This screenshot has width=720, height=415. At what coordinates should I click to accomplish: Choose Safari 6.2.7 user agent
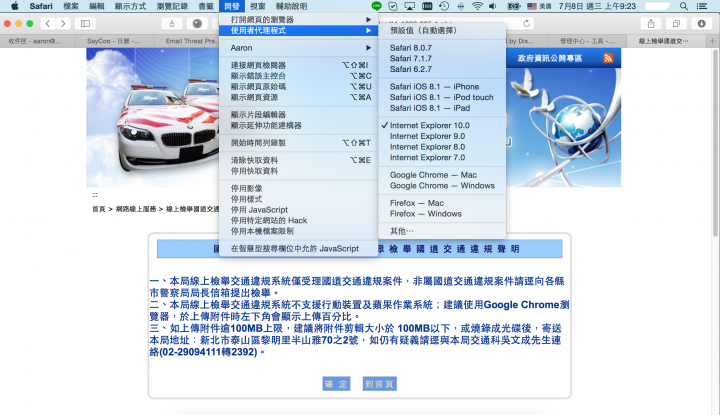pos(442,69)
